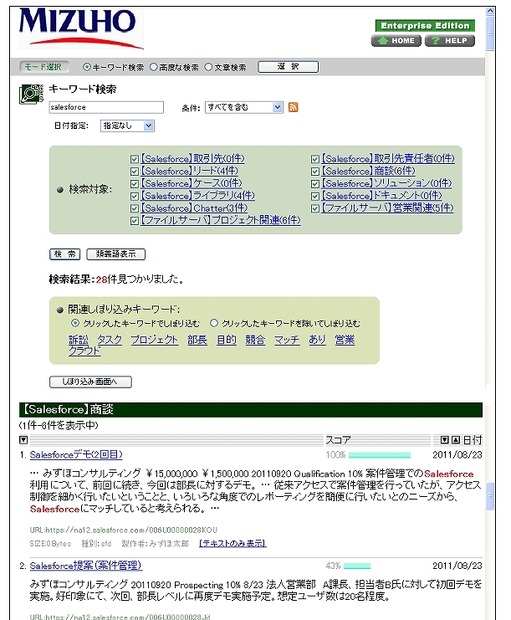This screenshot has height=620, width=511.
Task: Select 文章検索 radio button
Action: point(208,67)
